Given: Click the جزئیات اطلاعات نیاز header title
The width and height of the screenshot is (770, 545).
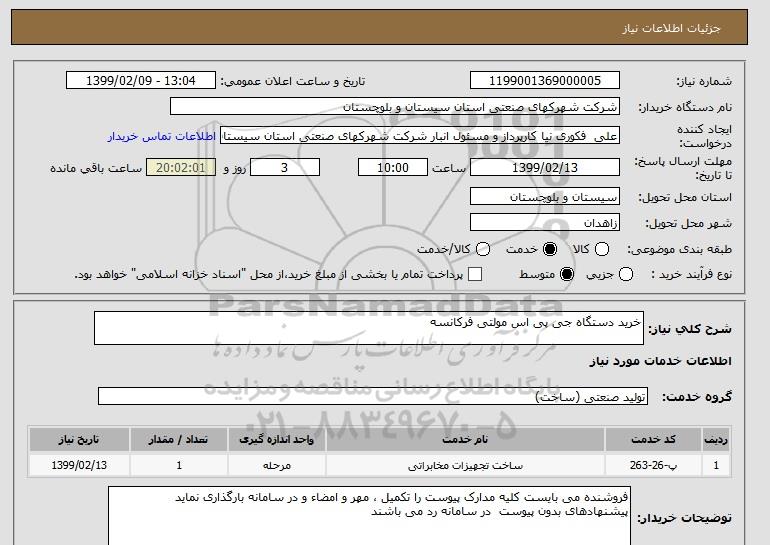Looking at the screenshot, I should 671,28.
